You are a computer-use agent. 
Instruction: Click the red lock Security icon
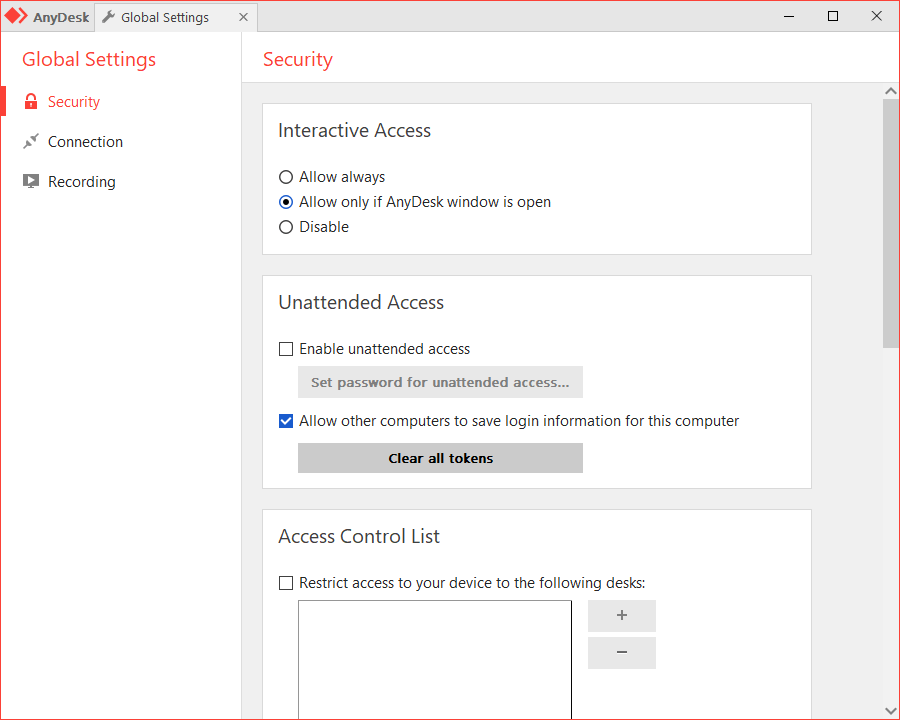point(31,102)
